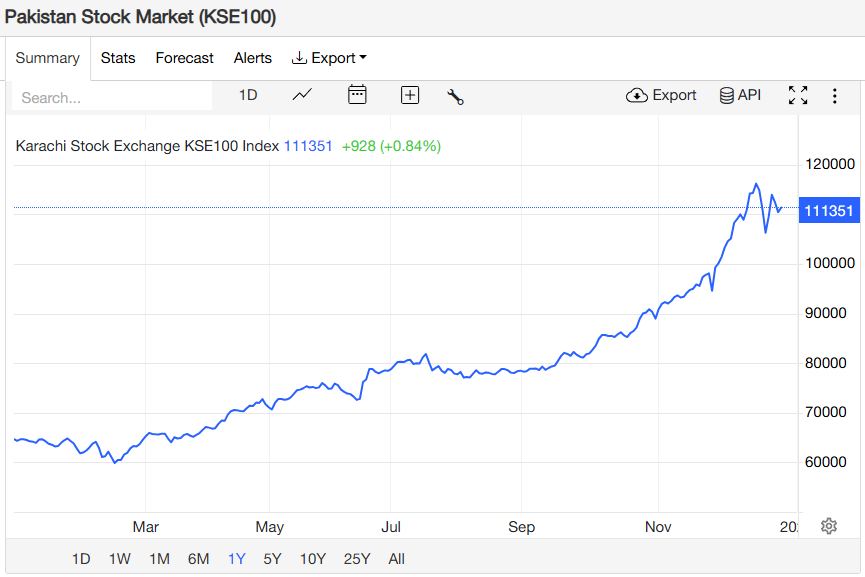Select the 6M time range
The height and width of the screenshot is (577, 865).
[x=198, y=559]
